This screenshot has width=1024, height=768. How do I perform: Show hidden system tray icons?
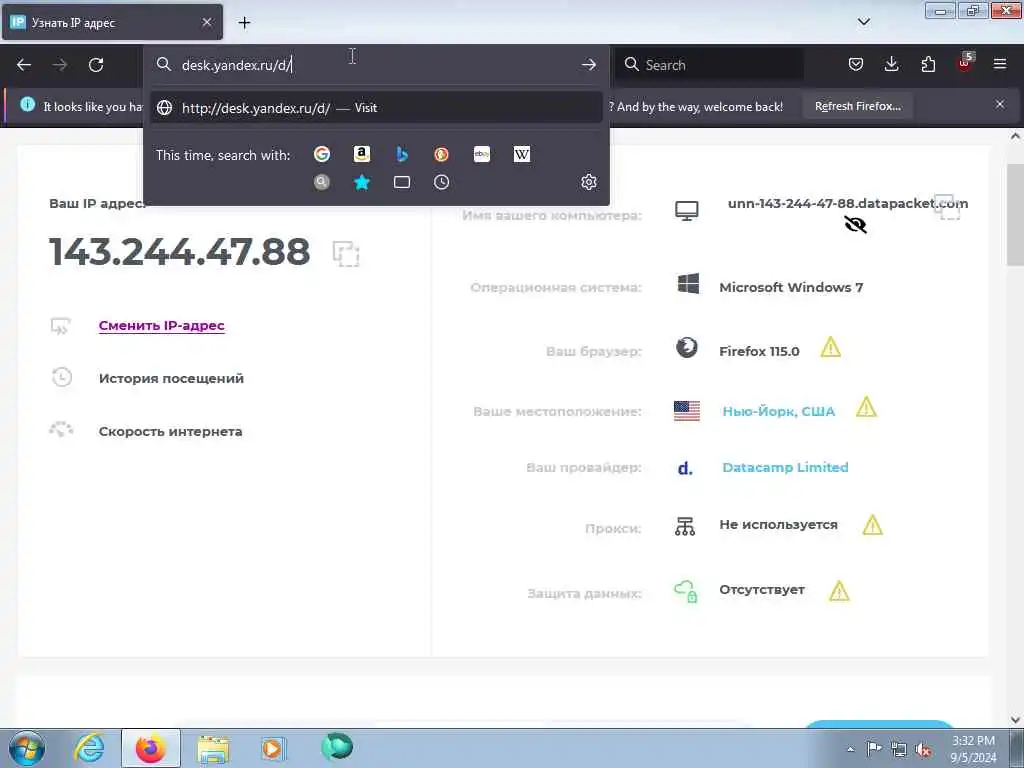coord(850,749)
